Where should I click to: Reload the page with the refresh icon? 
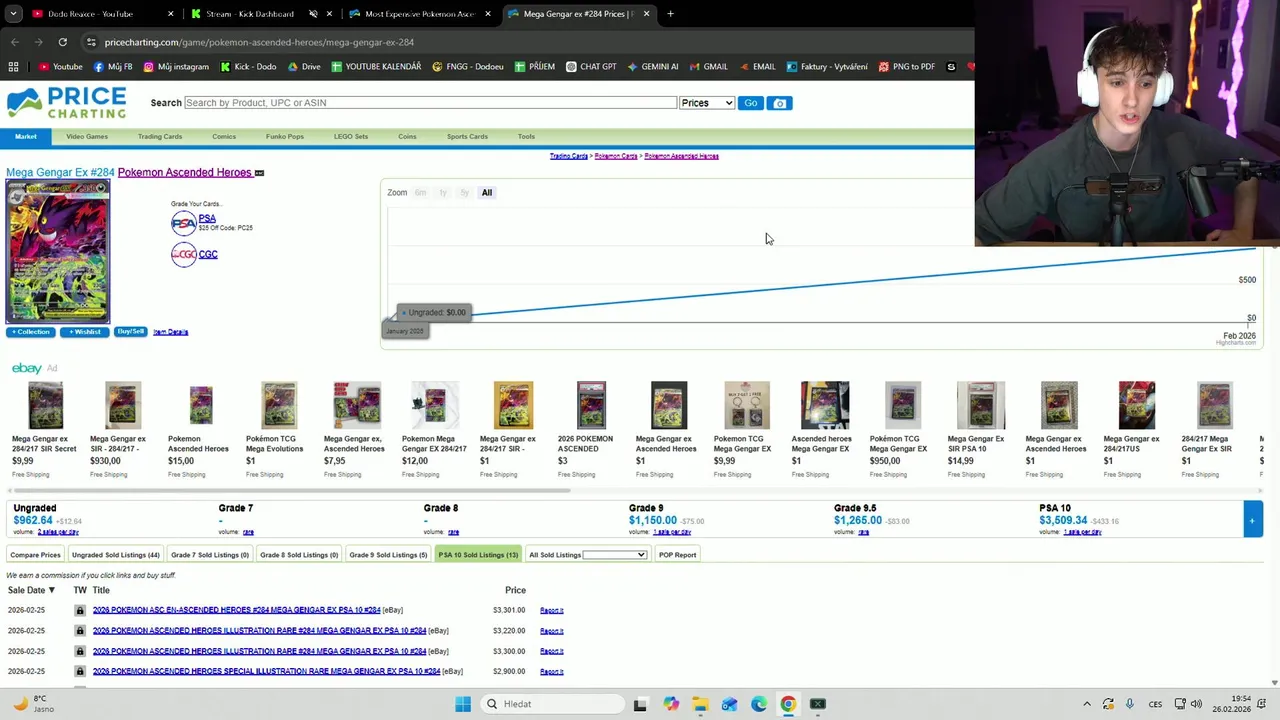pyautogui.click(x=62, y=42)
